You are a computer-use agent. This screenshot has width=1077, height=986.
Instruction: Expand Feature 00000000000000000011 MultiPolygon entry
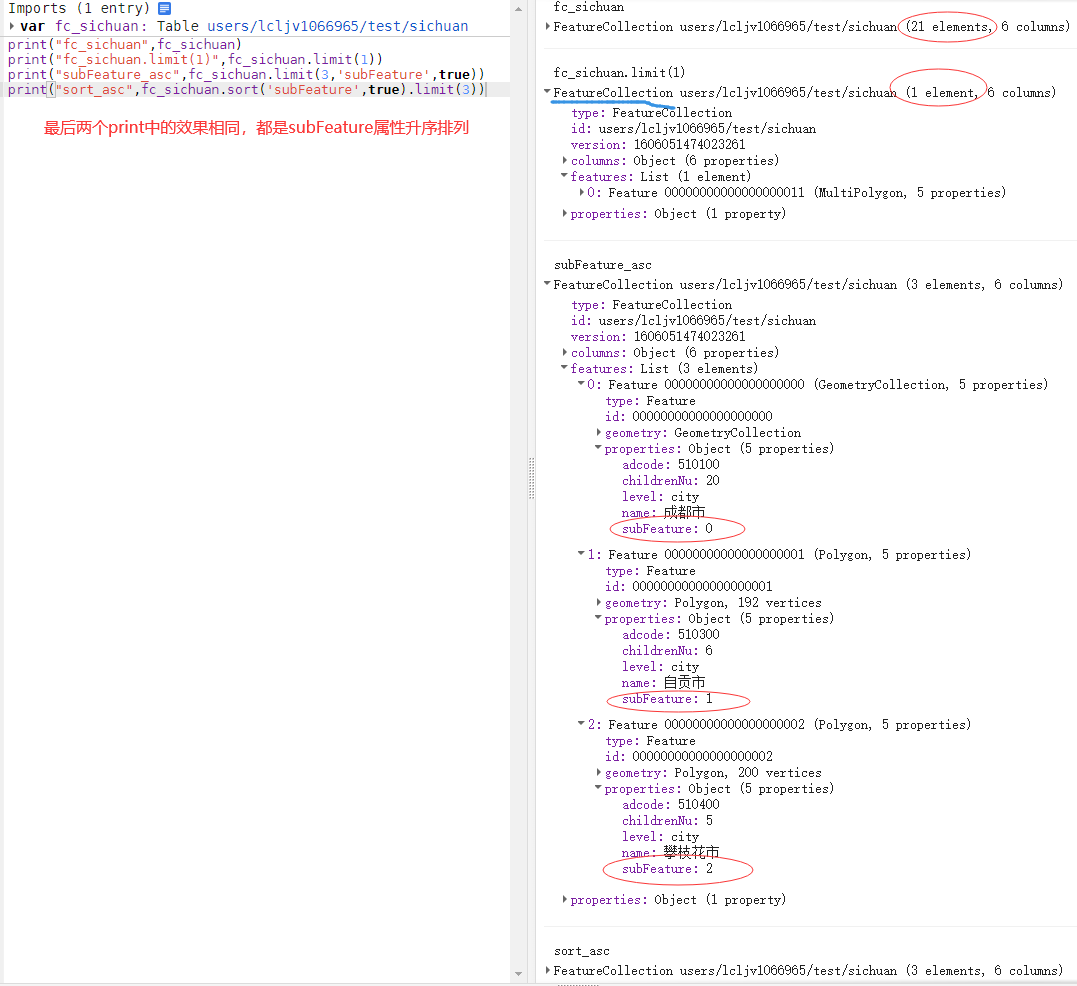582,192
